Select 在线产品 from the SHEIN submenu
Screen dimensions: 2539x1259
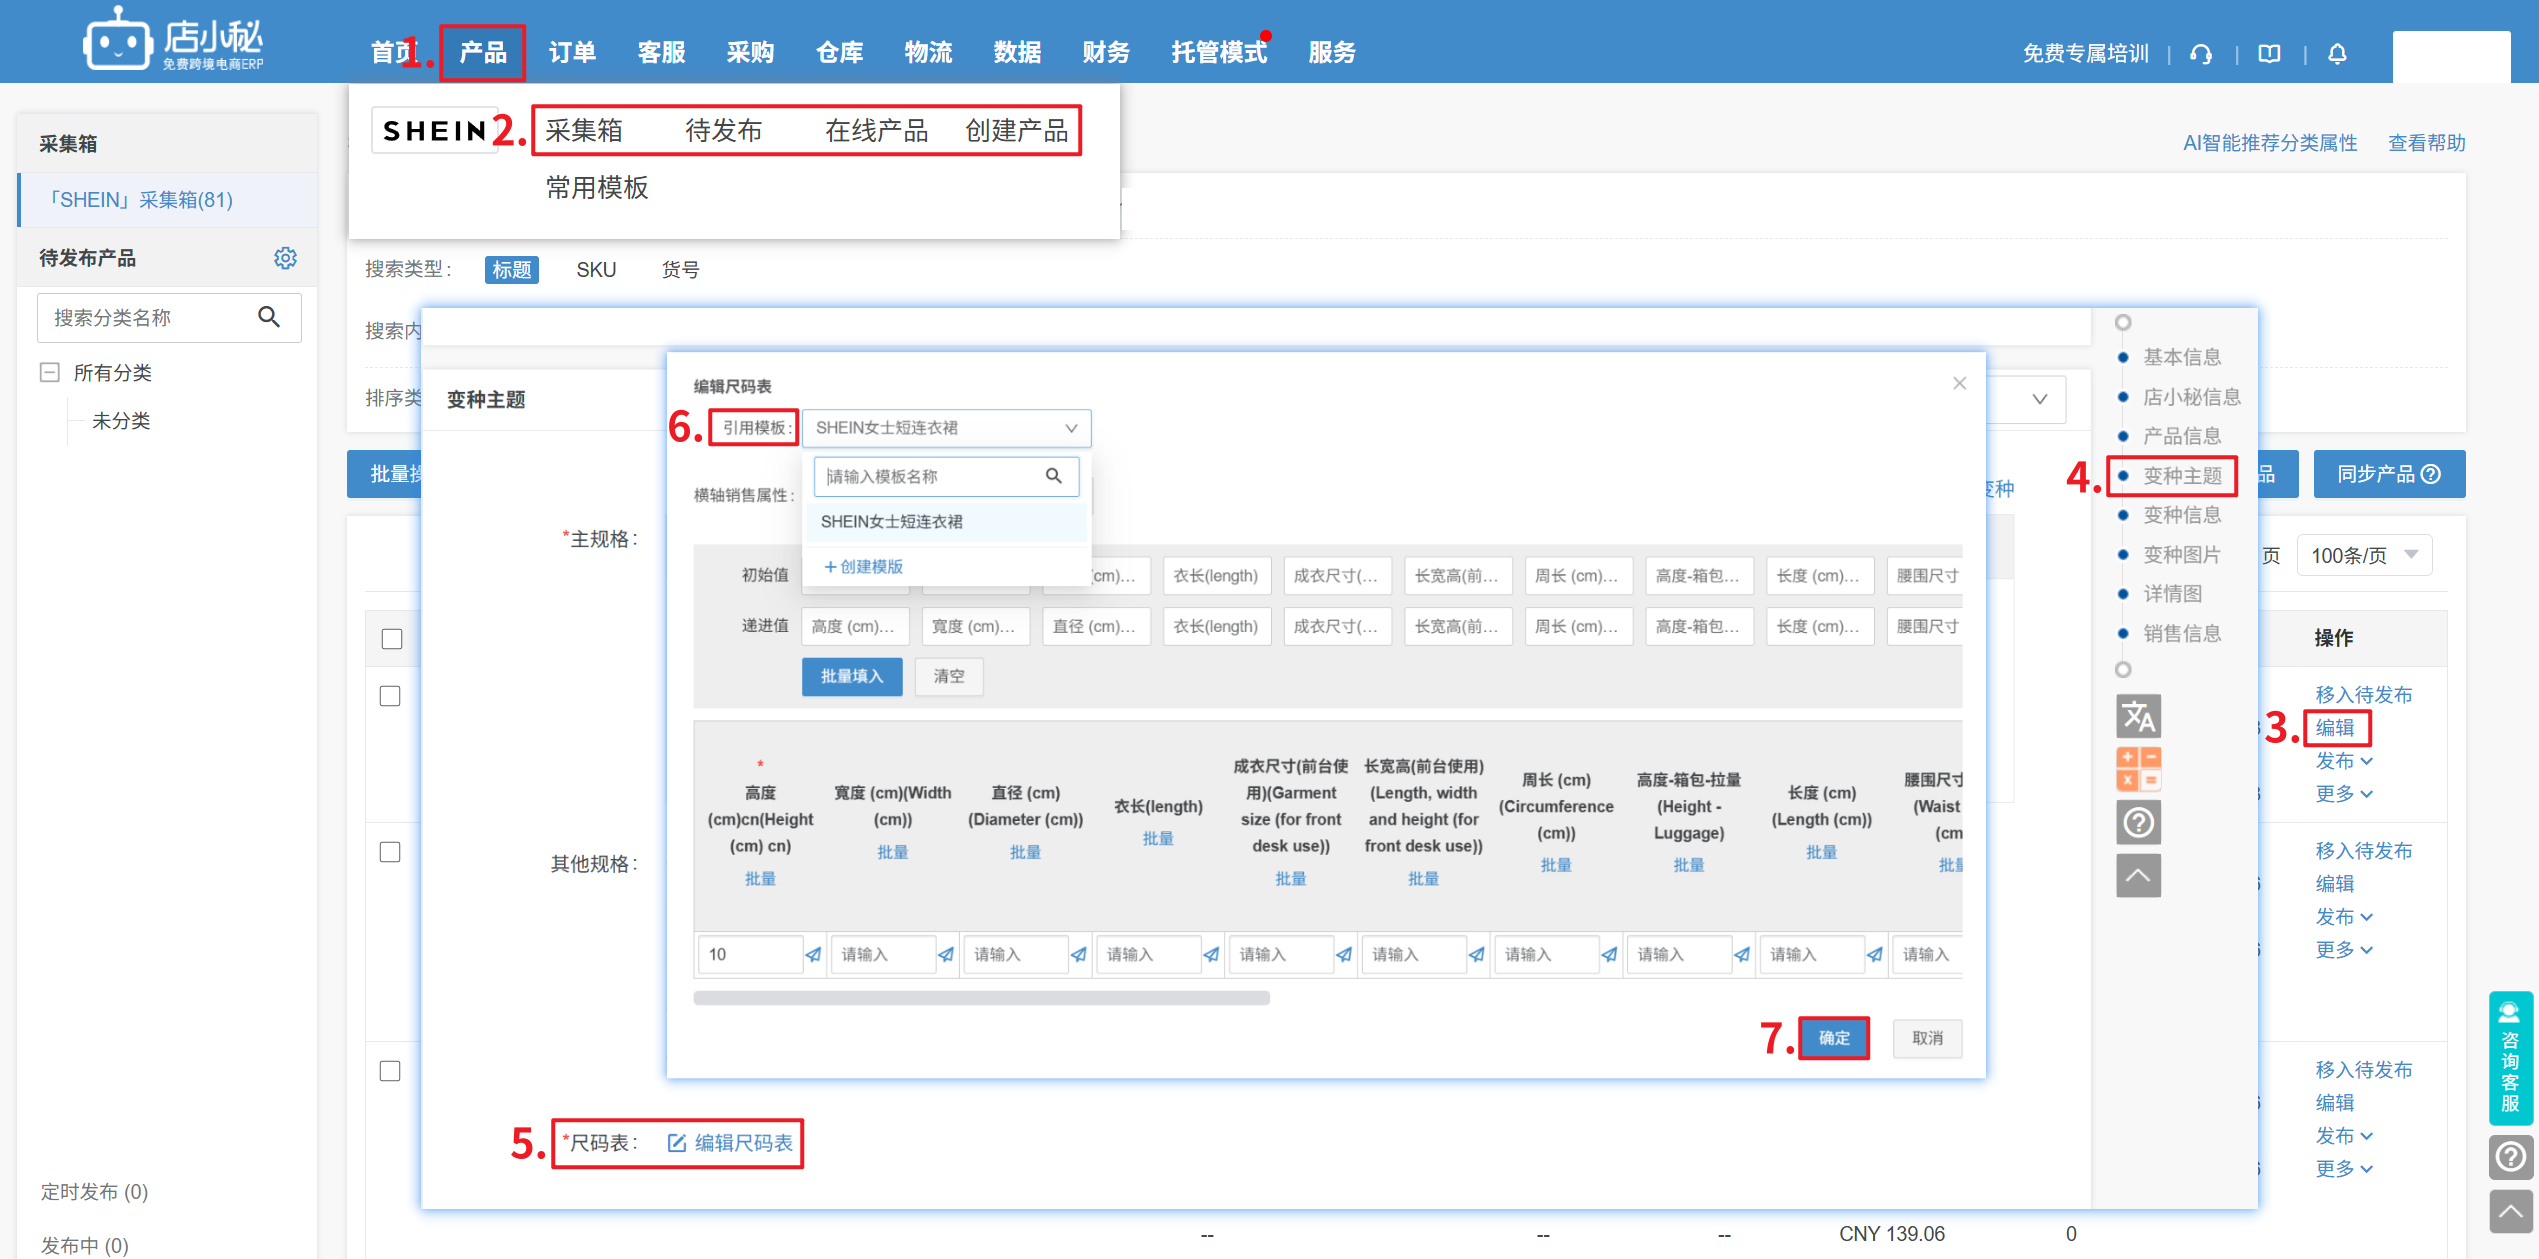click(x=876, y=131)
